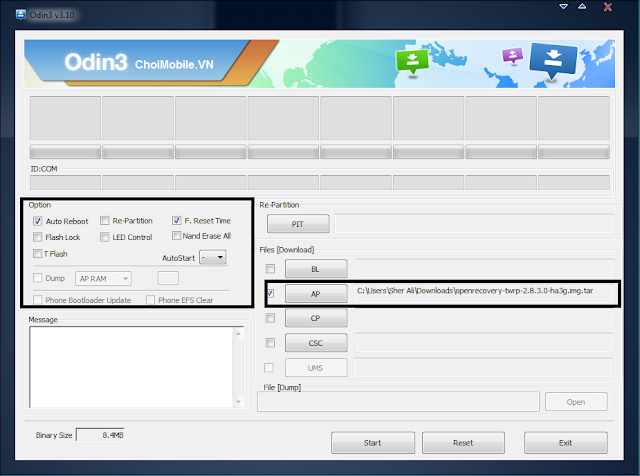Viewport: 640px width, 476px height.
Task: Click the title bar up-arrow icon
Action: 582,6
